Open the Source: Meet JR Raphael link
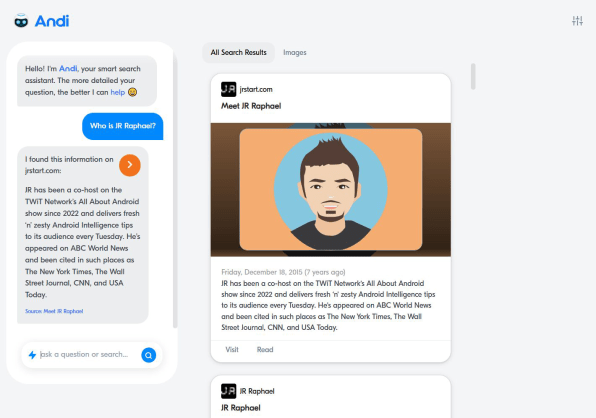This screenshot has width=596, height=418. (x=54, y=311)
